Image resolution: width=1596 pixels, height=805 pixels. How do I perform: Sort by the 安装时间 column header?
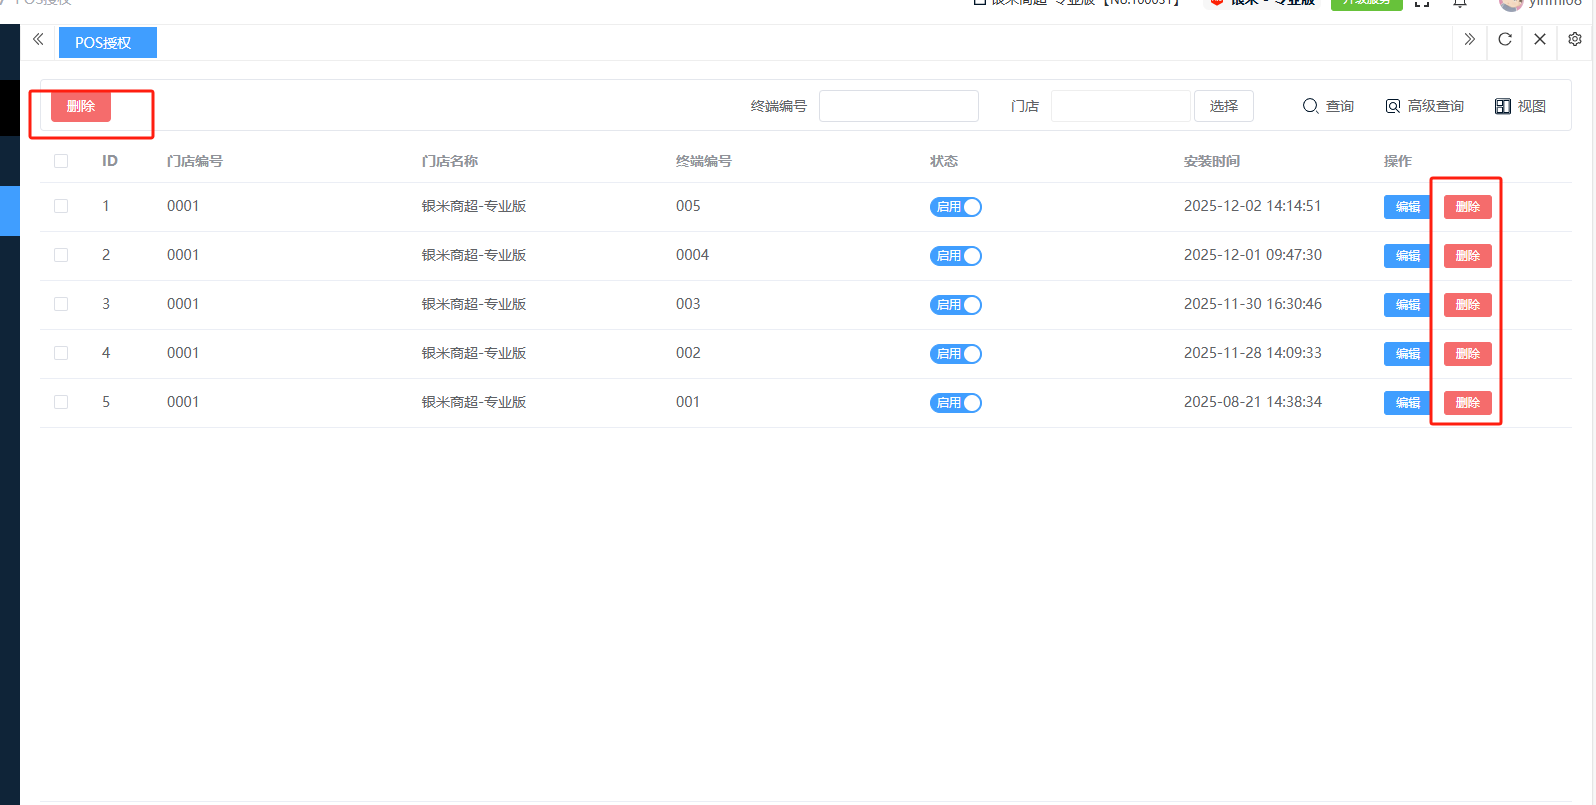click(x=1211, y=161)
